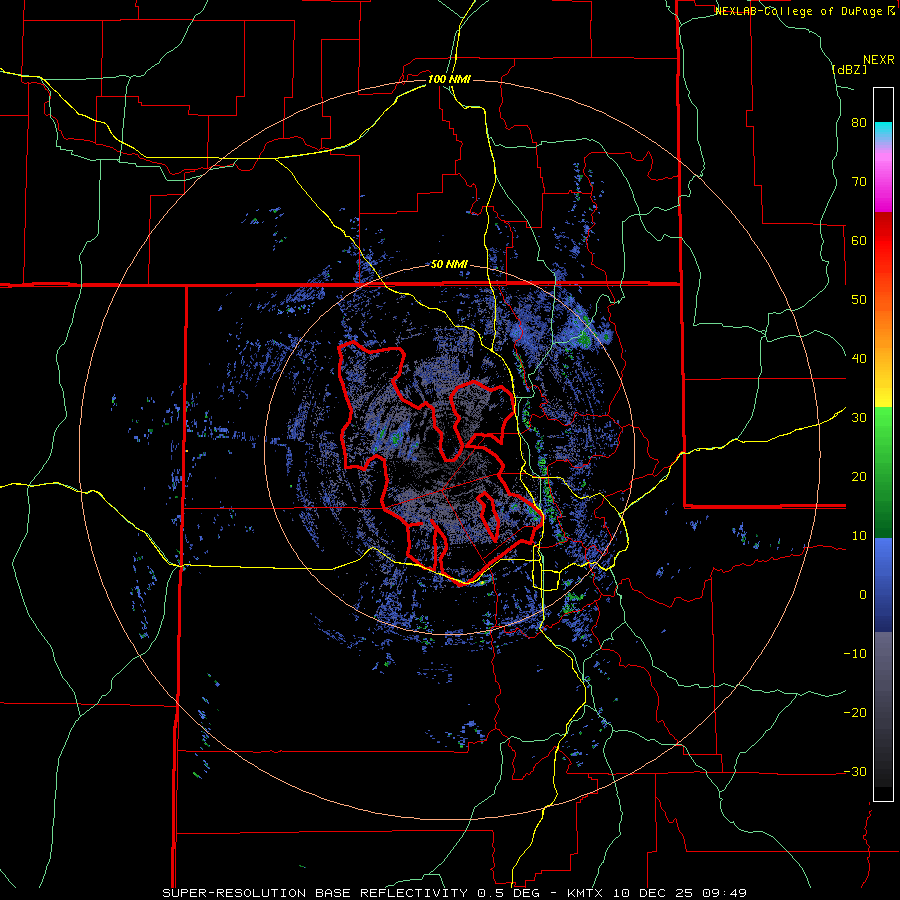
Task: Click the 80 value on the color scale
Action: coord(859,123)
